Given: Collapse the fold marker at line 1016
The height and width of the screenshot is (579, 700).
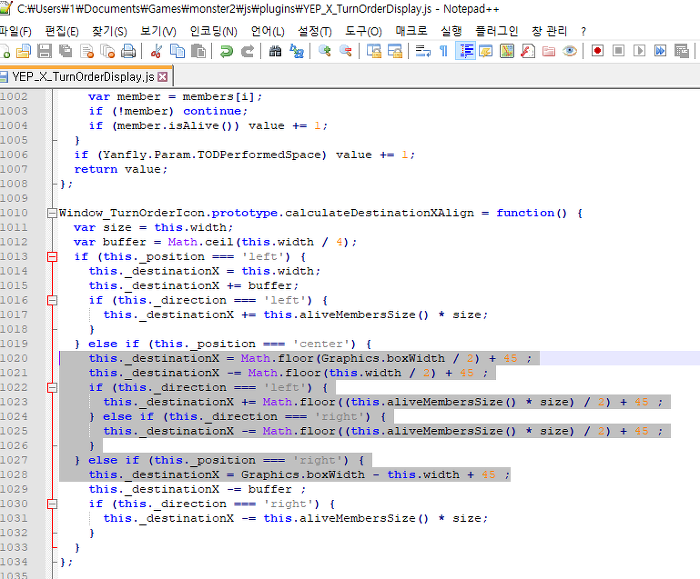Looking at the screenshot, I should (x=52, y=300).
